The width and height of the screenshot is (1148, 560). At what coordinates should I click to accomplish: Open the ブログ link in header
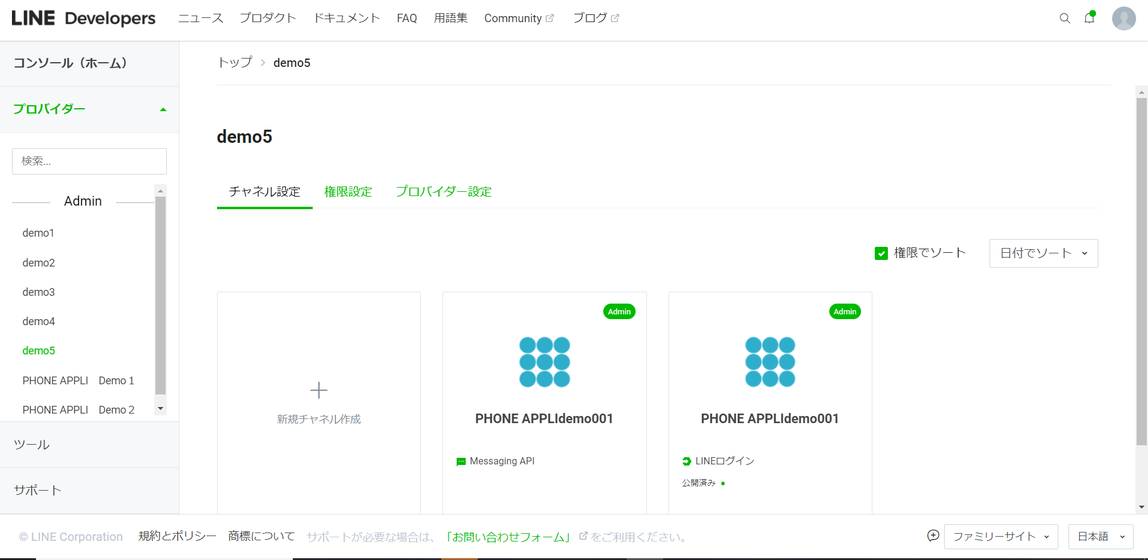590,18
